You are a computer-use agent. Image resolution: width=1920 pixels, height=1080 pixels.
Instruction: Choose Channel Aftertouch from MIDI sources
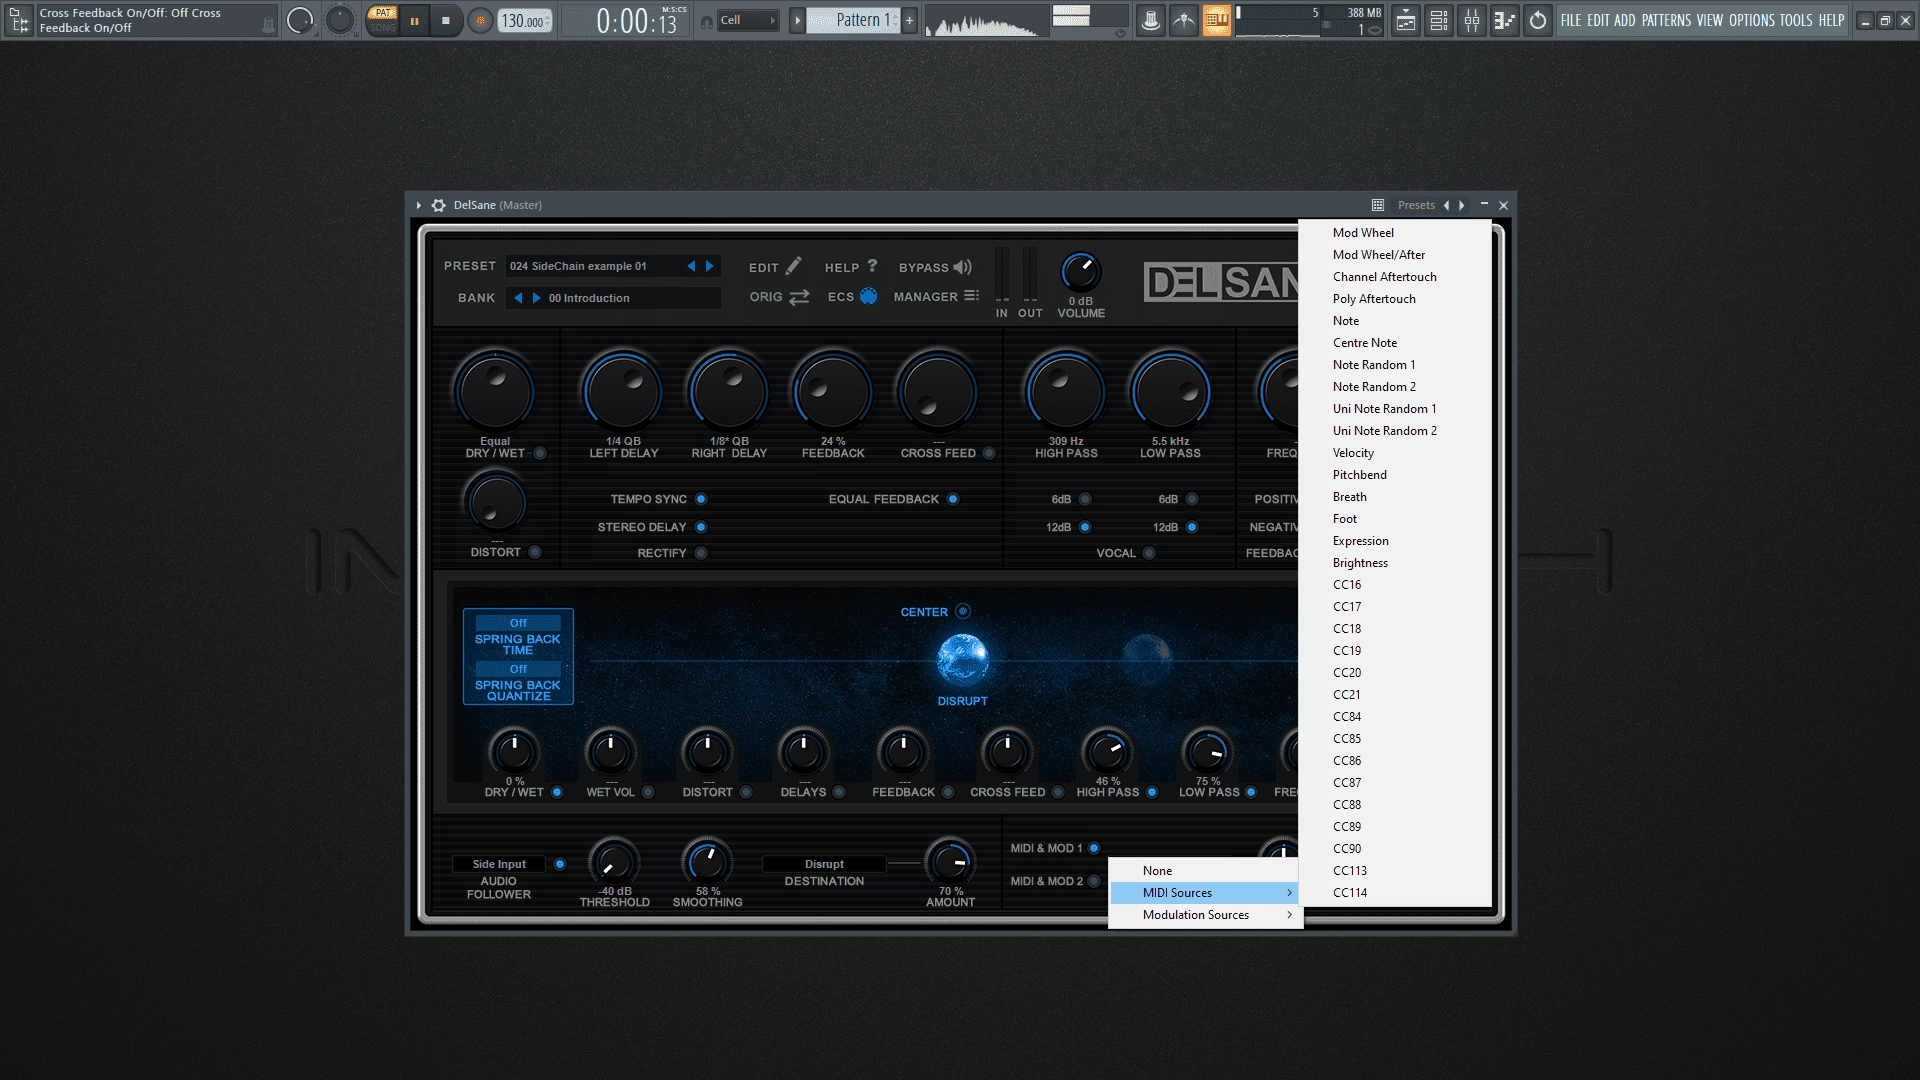pyautogui.click(x=1395, y=277)
